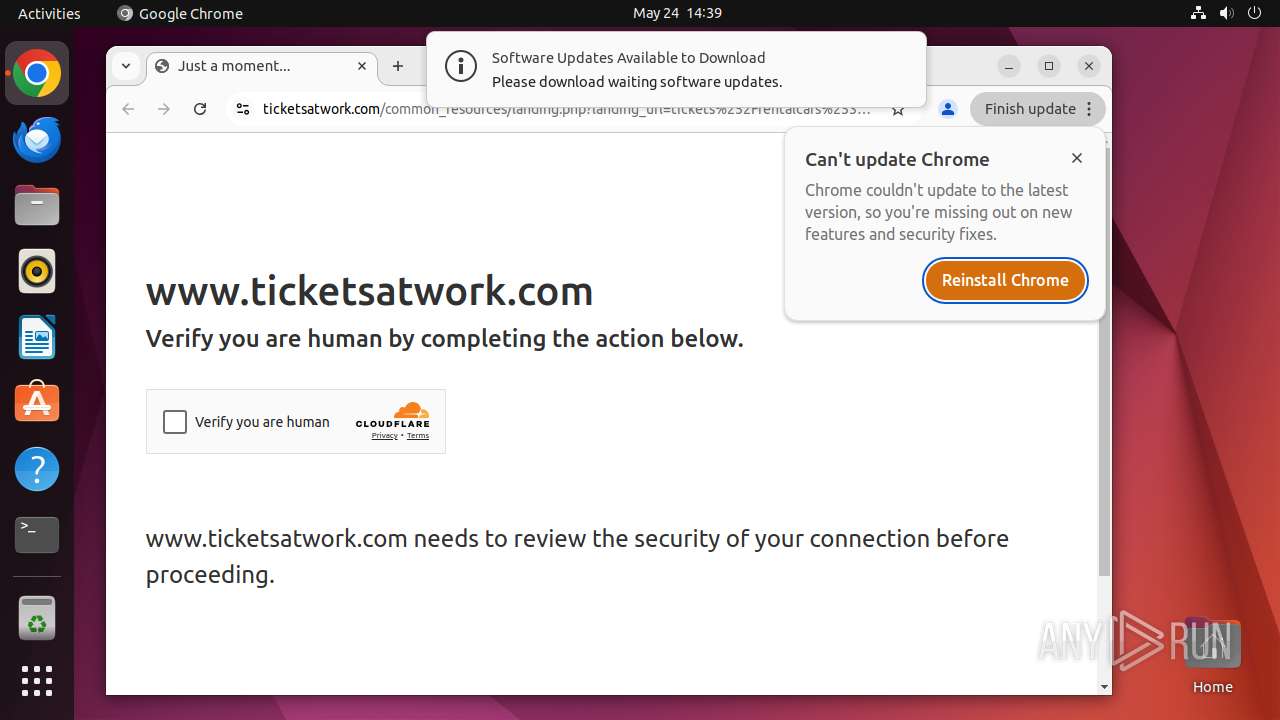Image resolution: width=1280 pixels, height=720 pixels.
Task: Check the 'Verify you are human' checkbox
Action: (175, 422)
